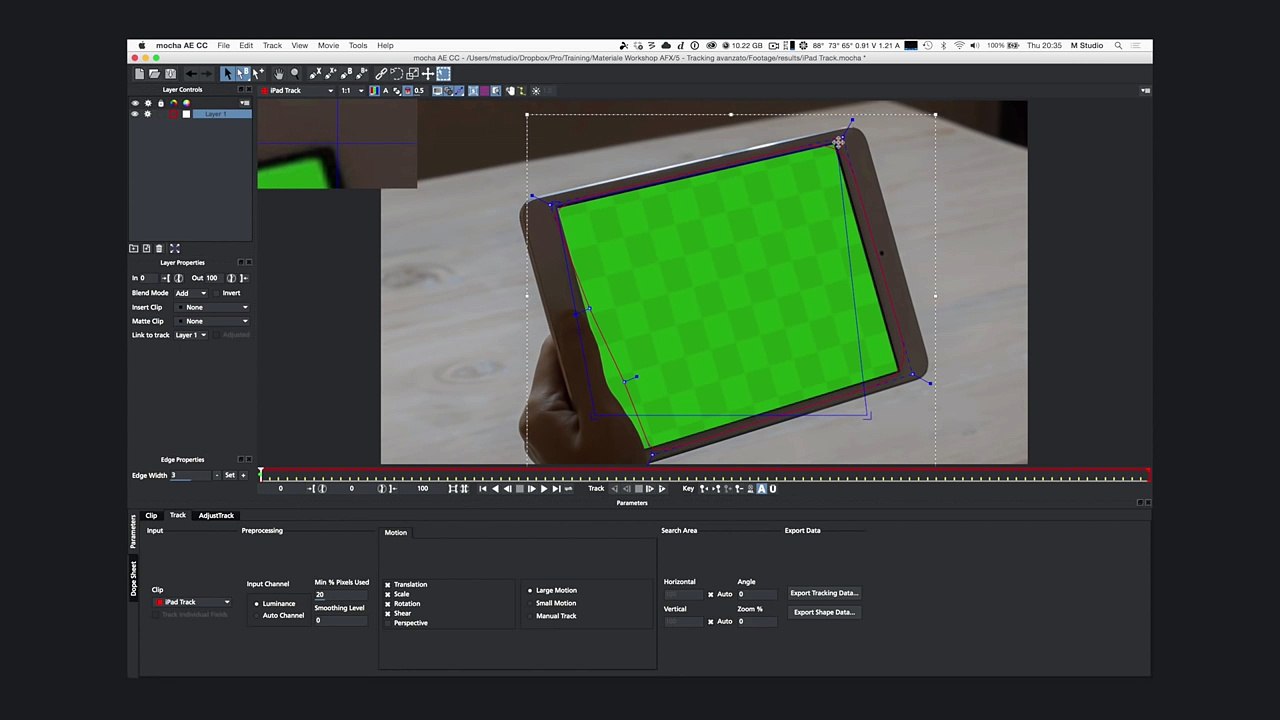Click Layer 1 red color swatch
Screen dimensions: 1280x720
pos(174,114)
